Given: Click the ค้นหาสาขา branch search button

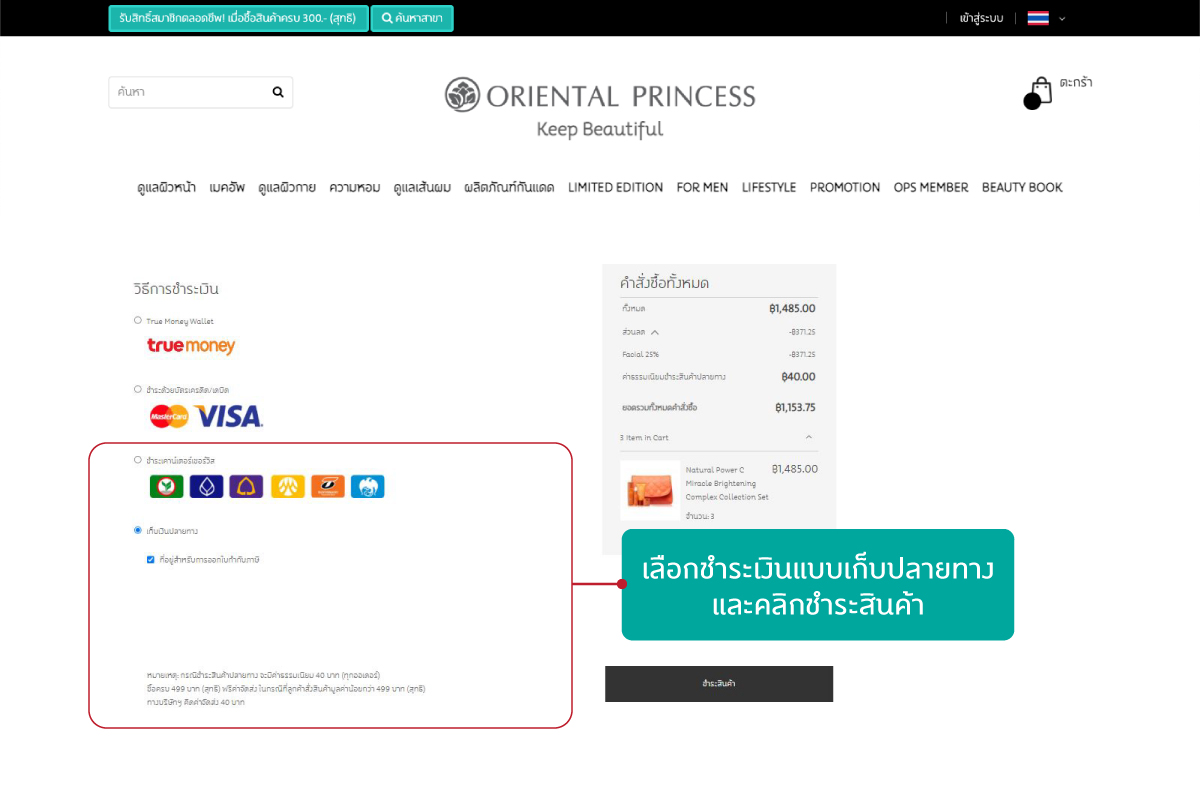Looking at the screenshot, I should point(412,18).
